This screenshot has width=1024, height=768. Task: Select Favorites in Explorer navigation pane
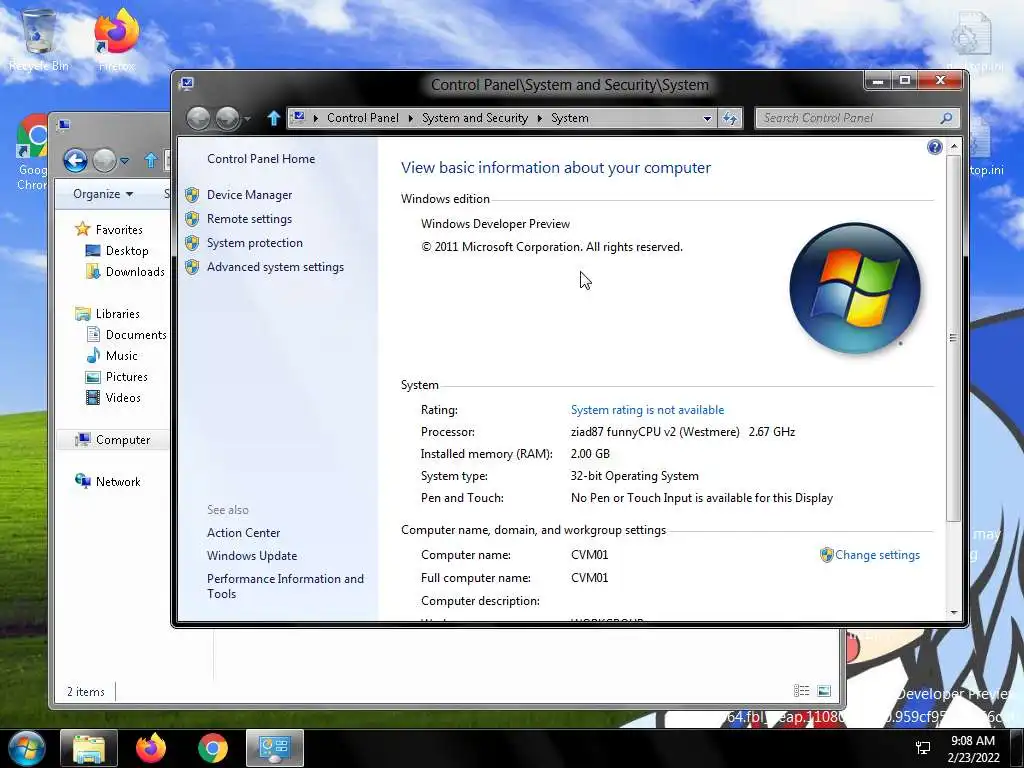tap(119, 230)
